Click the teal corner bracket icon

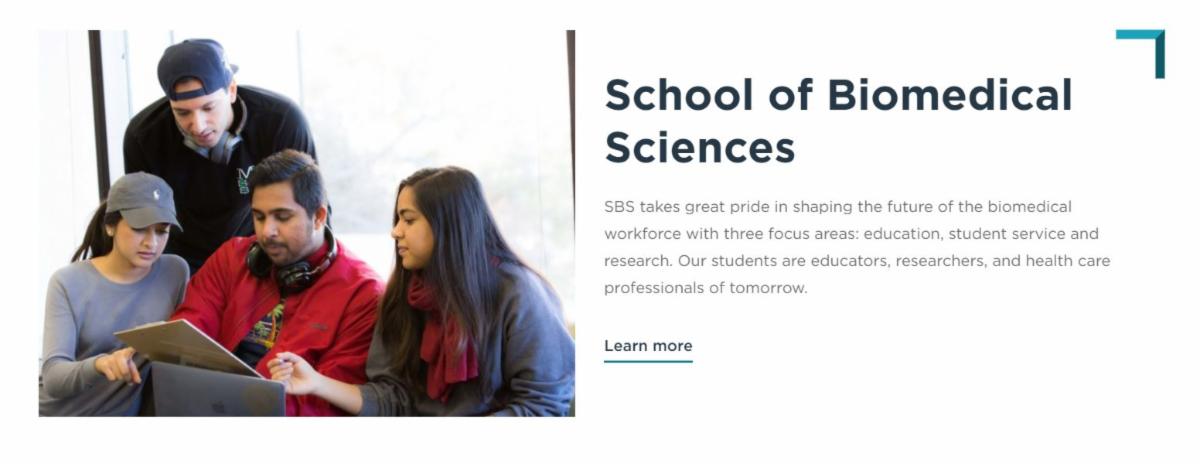(x=1141, y=52)
